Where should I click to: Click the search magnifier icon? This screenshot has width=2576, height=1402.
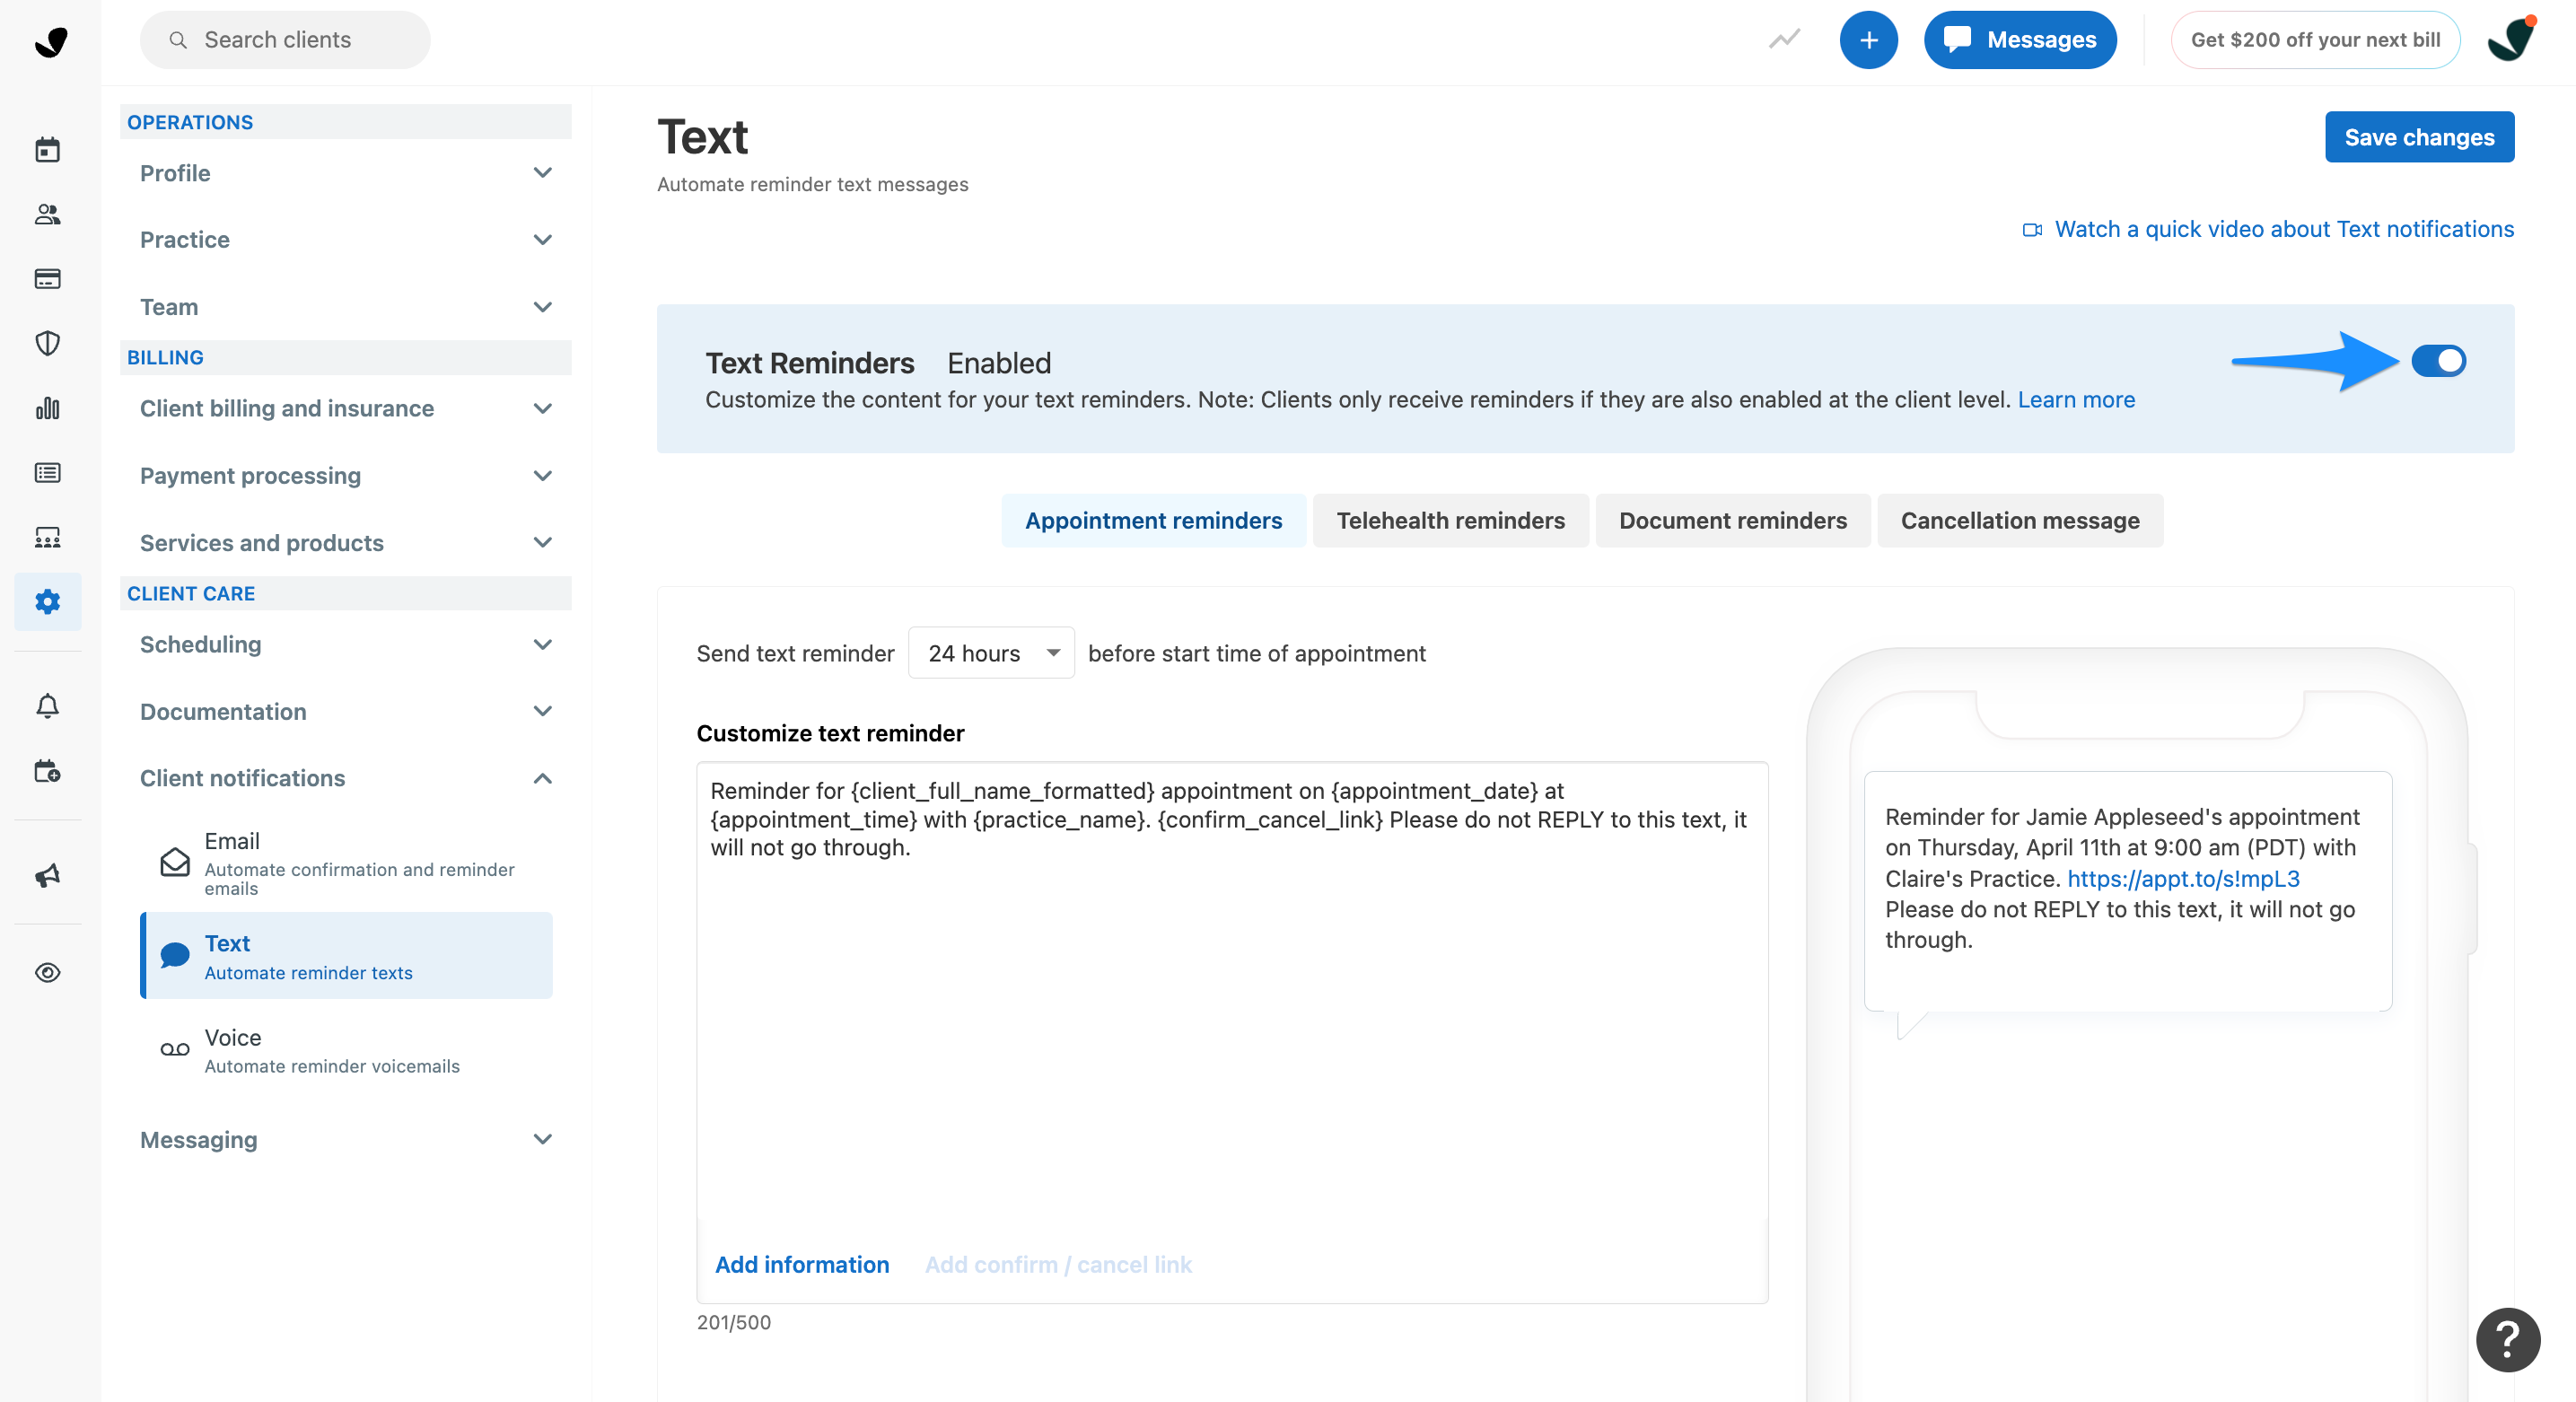pos(178,40)
